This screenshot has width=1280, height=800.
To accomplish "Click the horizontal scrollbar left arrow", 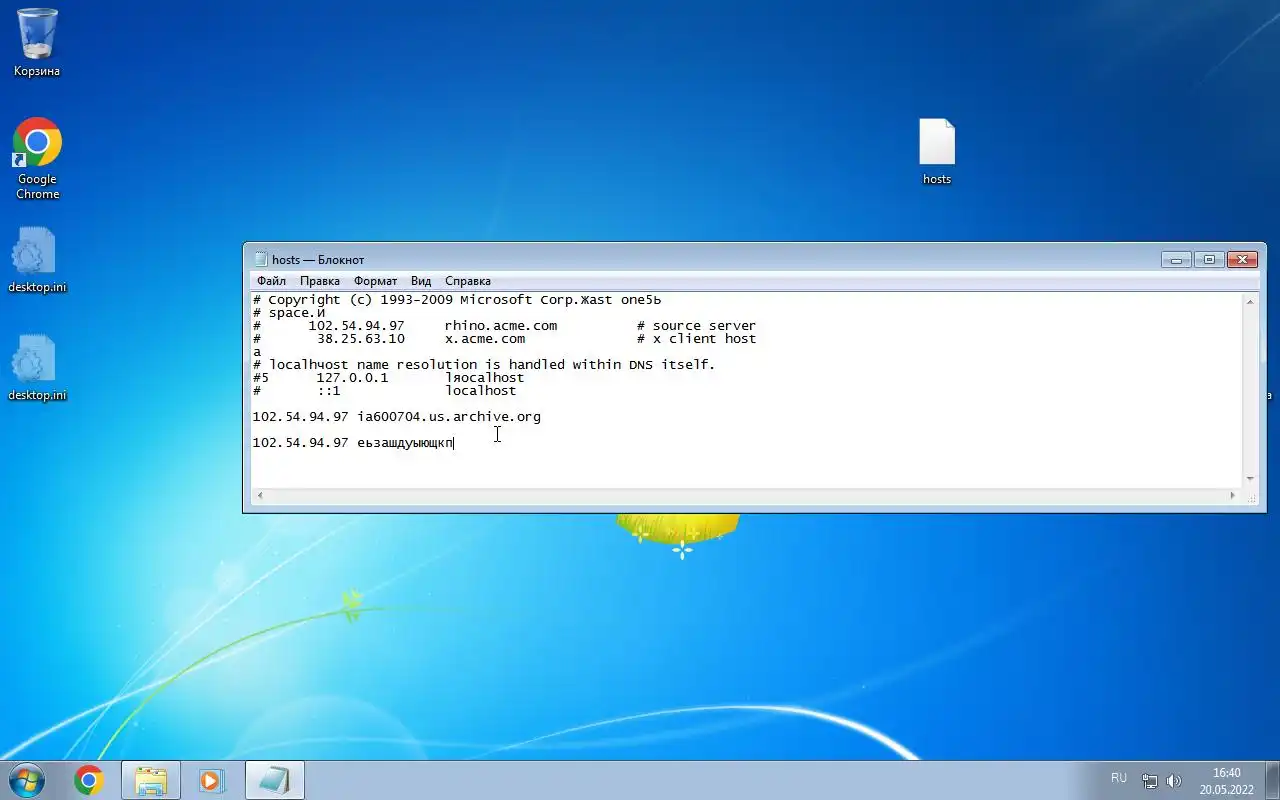I will pyautogui.click(x=260, y=496).
